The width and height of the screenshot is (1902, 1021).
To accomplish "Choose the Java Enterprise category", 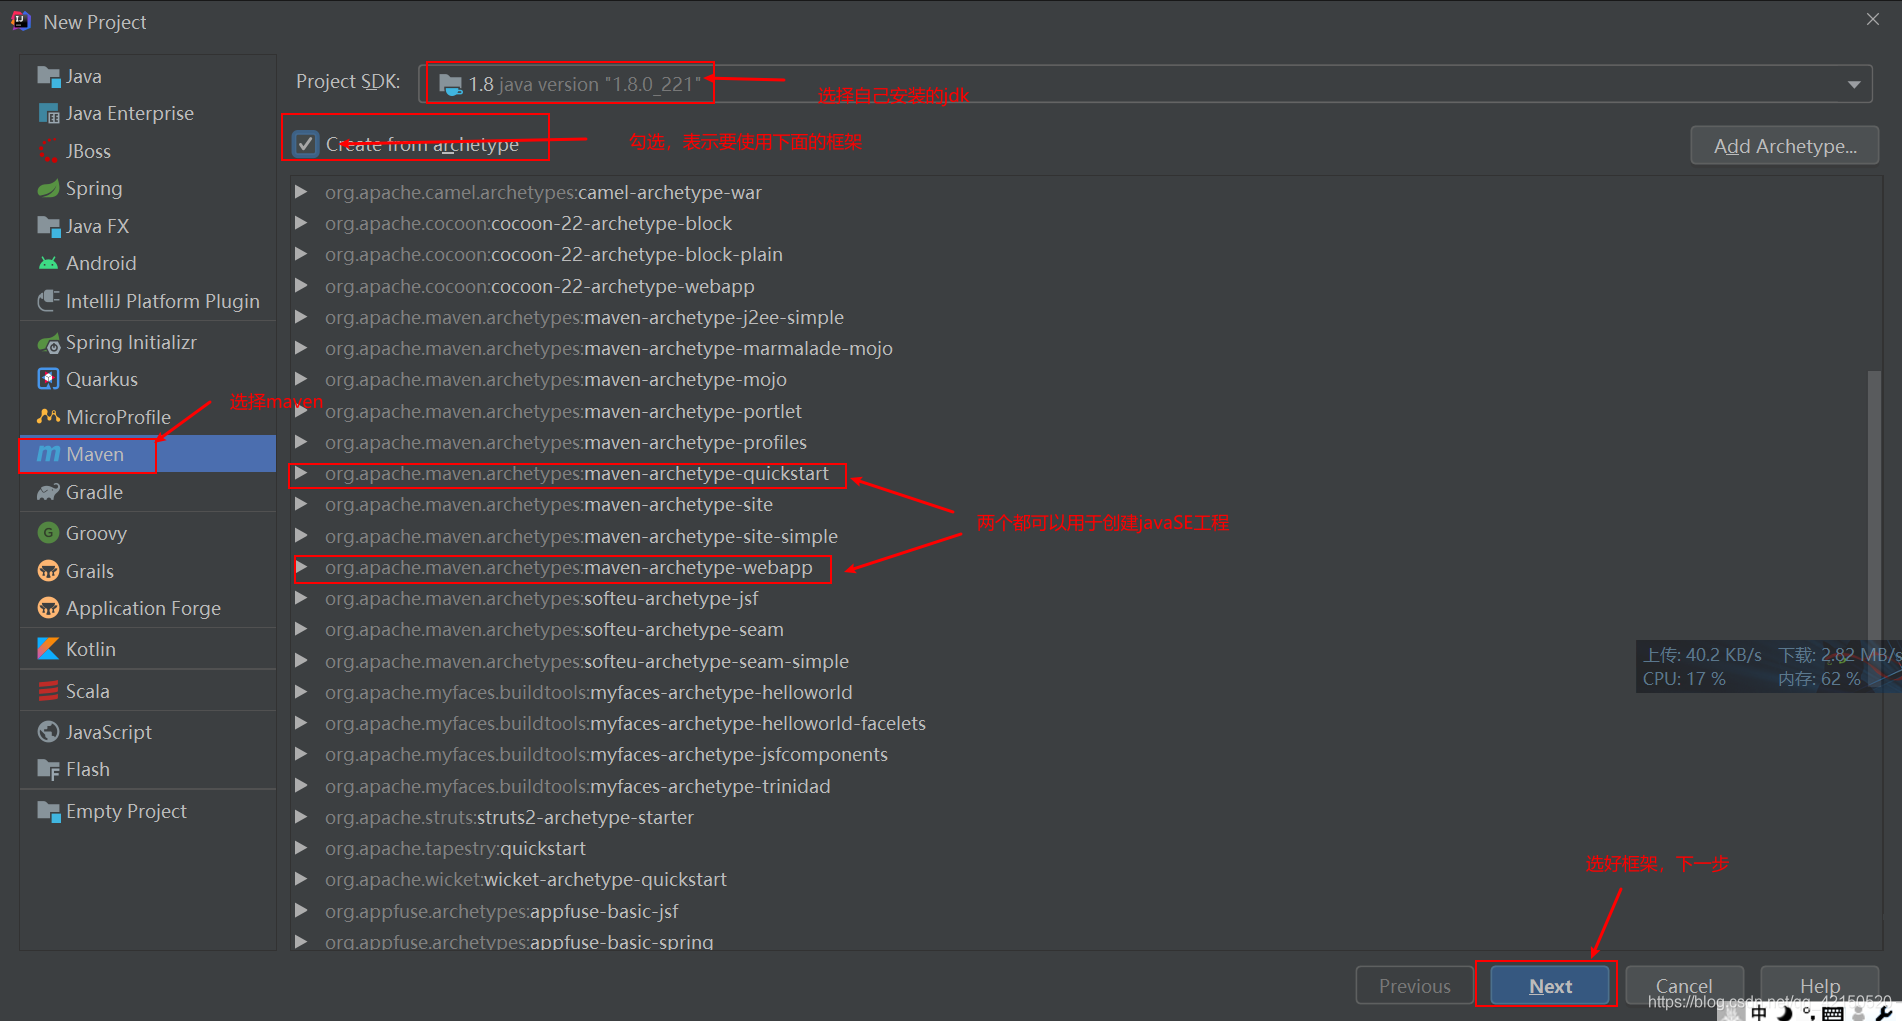I will [148, 113].
